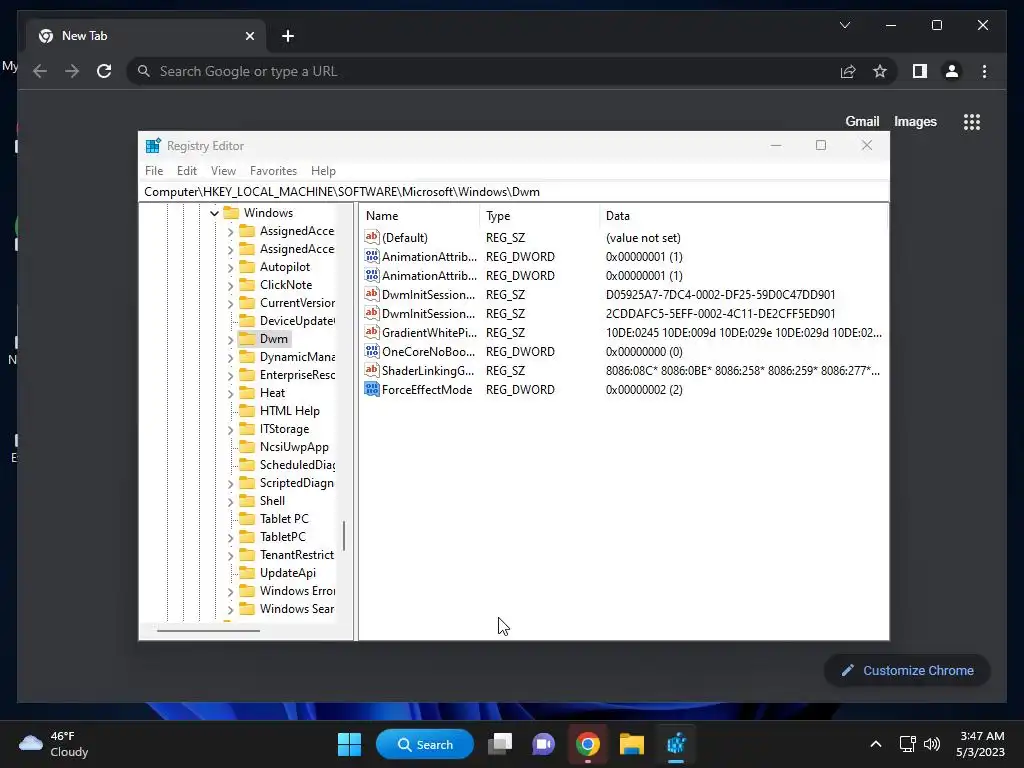Screen dimensions: 1024x768
Task: Click the Heat folder icon
Action: tap(247, 392)
